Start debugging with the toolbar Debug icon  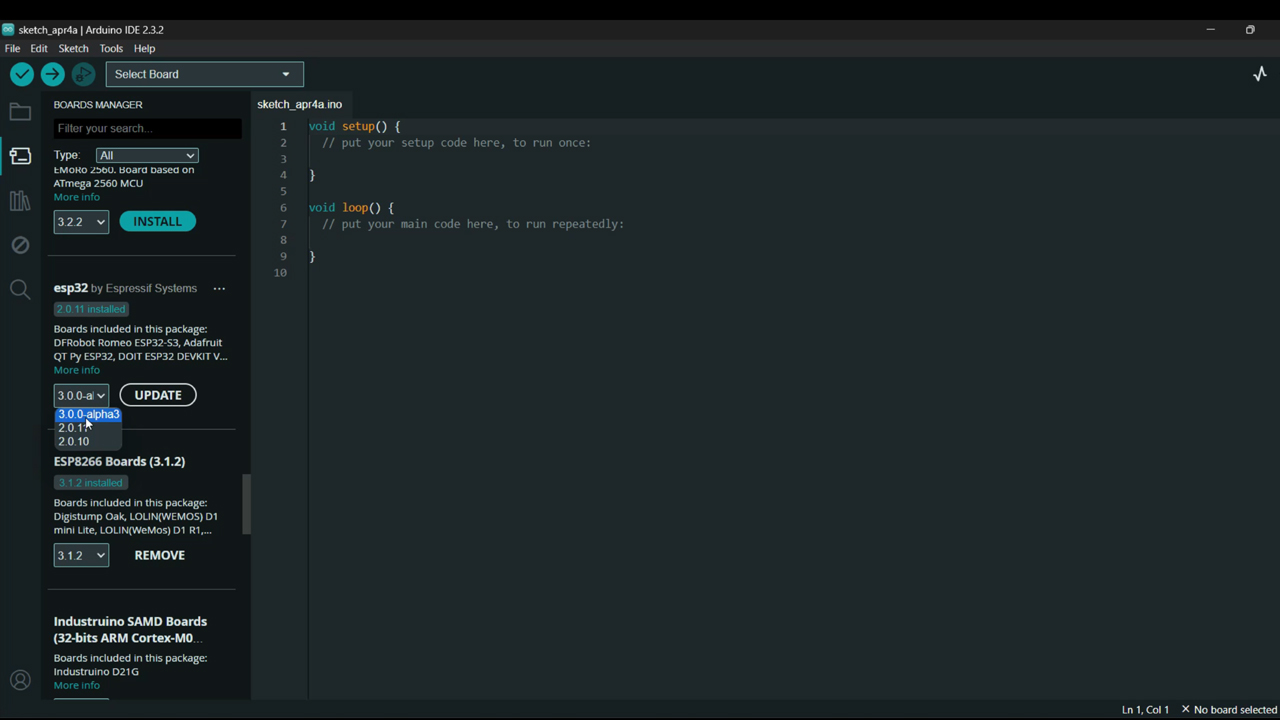tap(84, 74)
